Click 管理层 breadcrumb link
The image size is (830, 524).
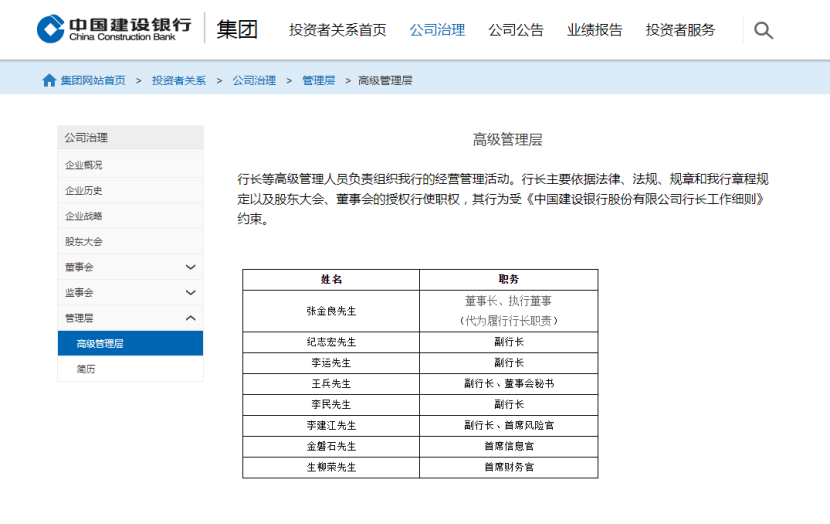[x=318, y=80]
